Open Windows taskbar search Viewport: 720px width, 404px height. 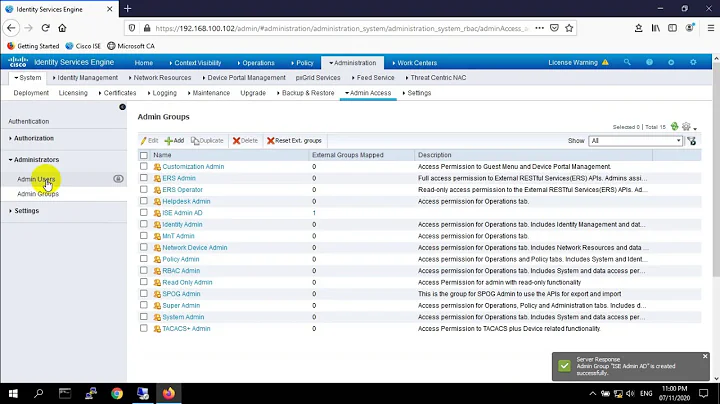tap(39, 393)
